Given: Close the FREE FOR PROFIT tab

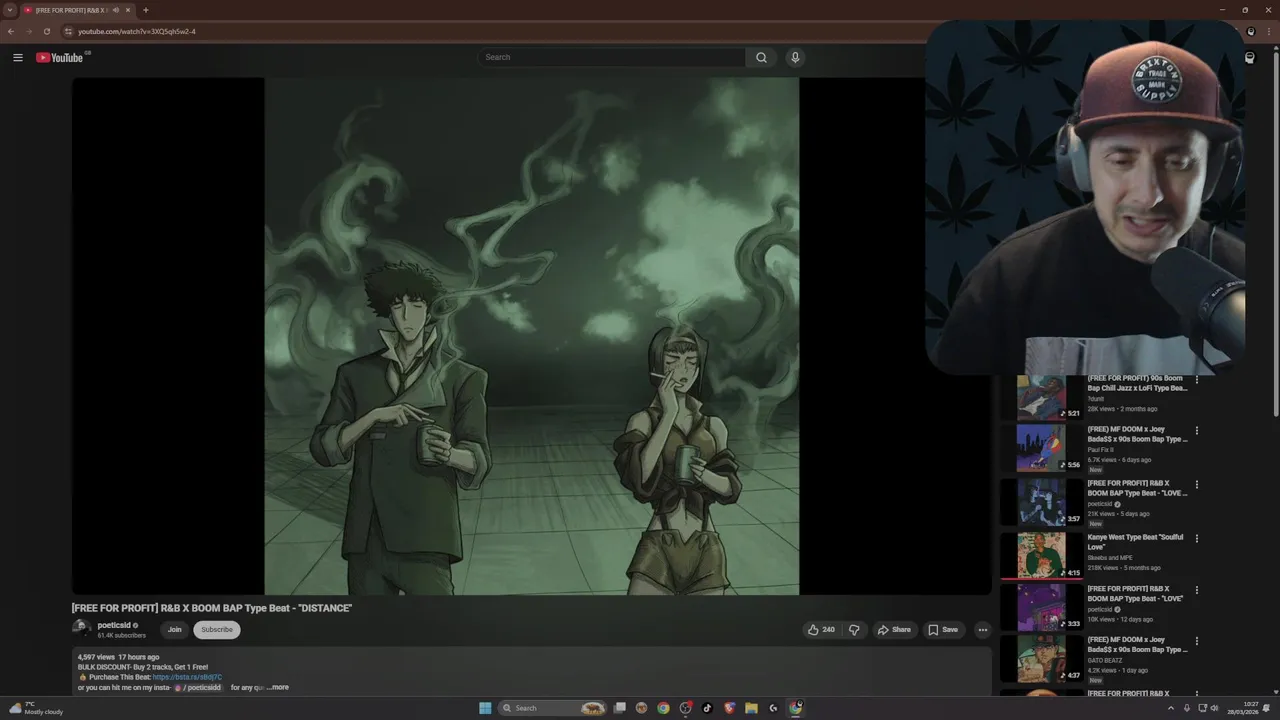Looking at the screenshot, I should point(128,10).
